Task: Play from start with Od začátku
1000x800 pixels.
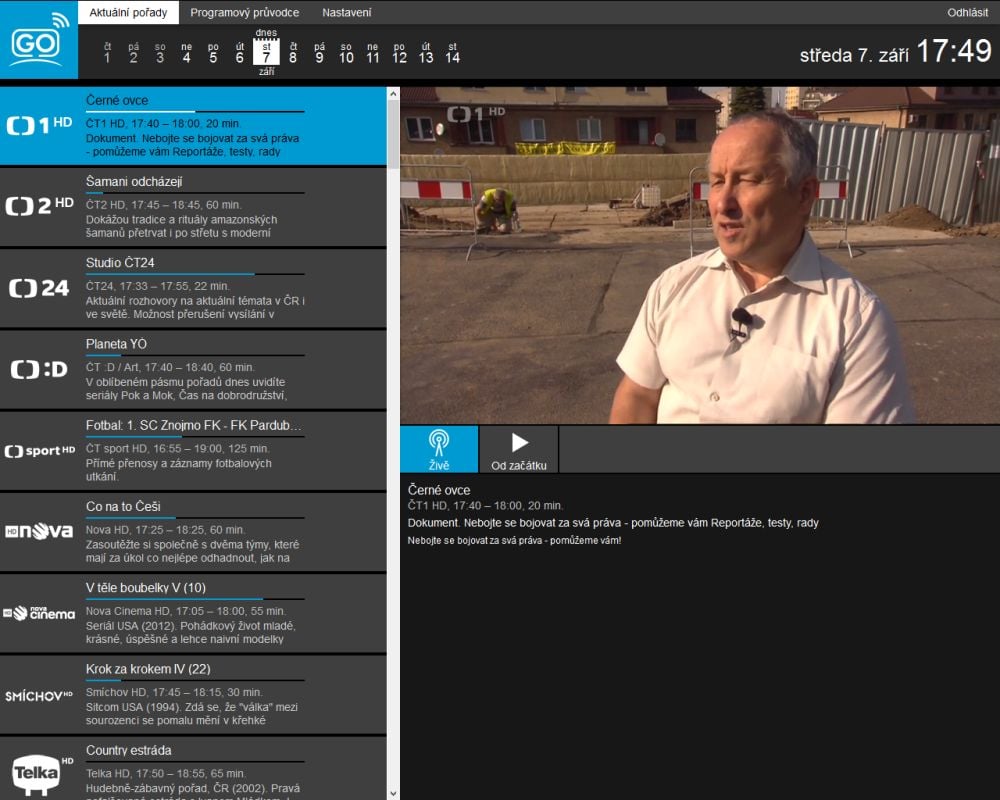Action: (519, 449)
